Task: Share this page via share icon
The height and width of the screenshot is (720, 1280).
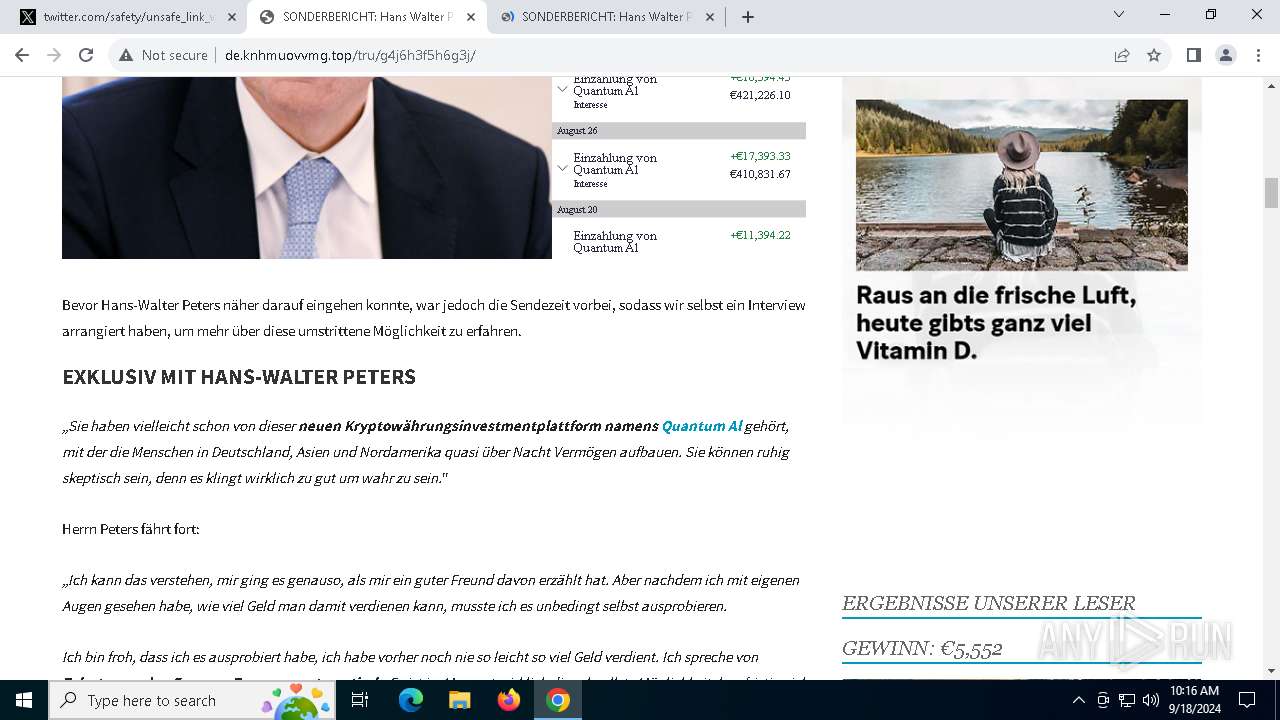Action: (1122, 55)
